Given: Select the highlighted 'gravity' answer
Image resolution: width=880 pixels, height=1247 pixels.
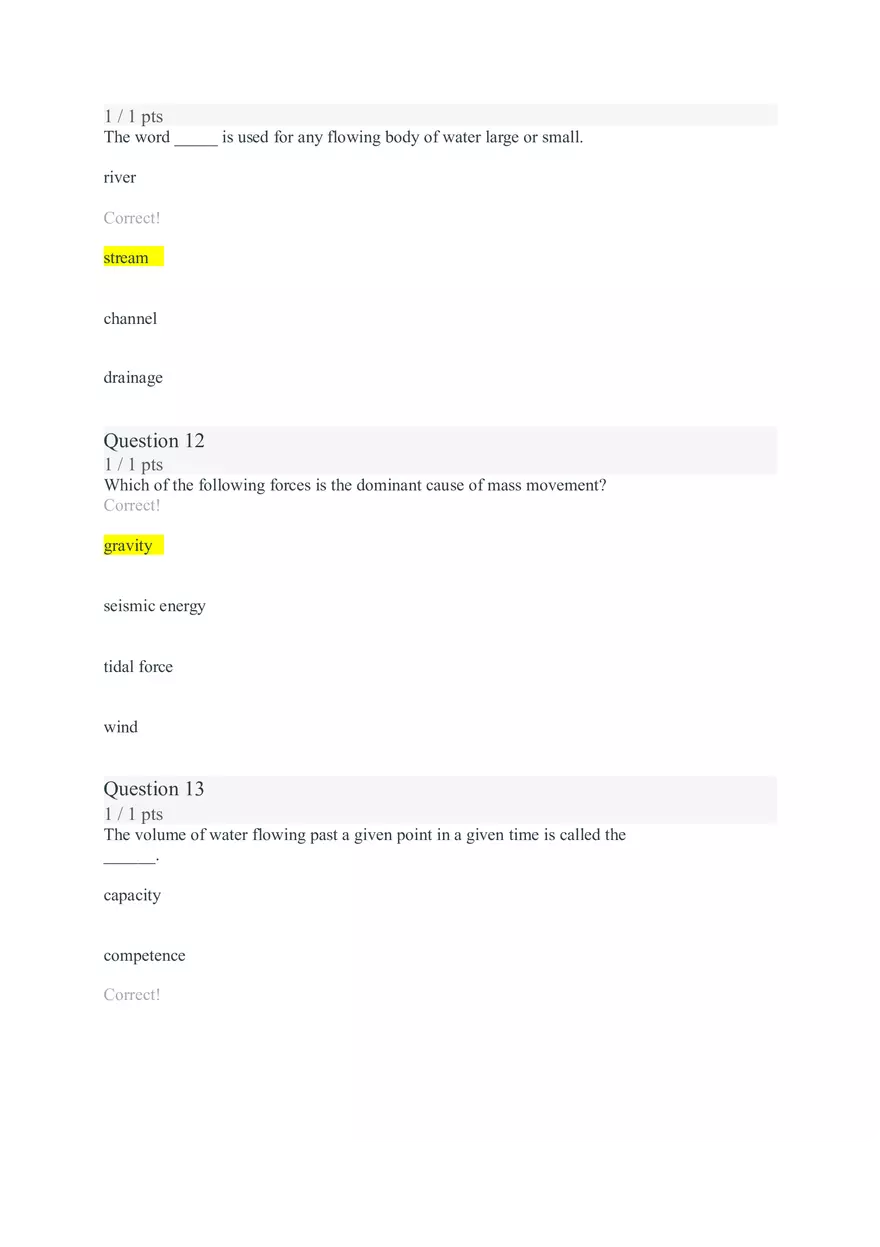Looking at the screenshot, I should (133, 546).
